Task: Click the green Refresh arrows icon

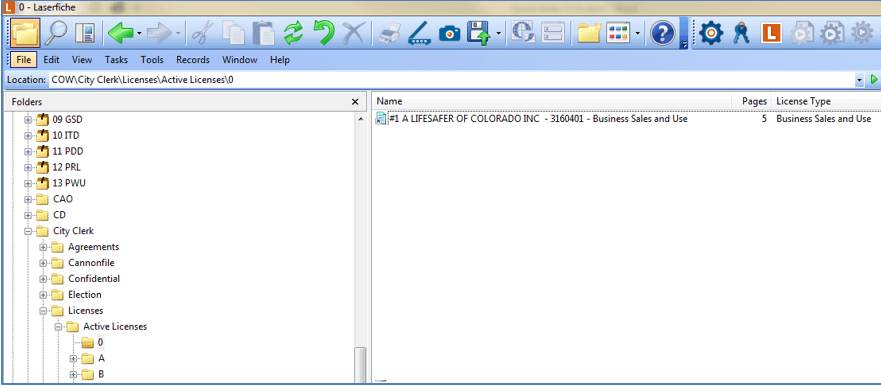Action: [x=293, y=34]
